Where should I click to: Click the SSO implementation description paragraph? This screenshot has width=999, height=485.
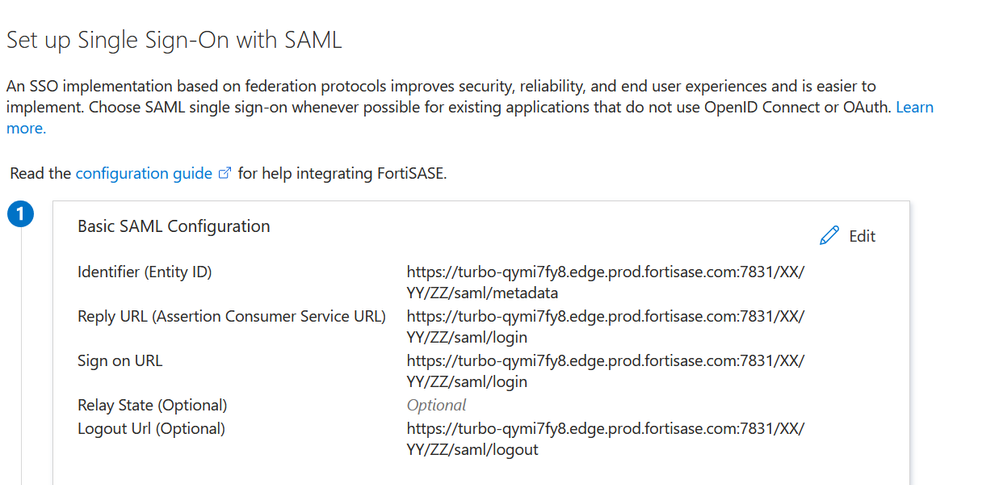click(x=440, y=97)
